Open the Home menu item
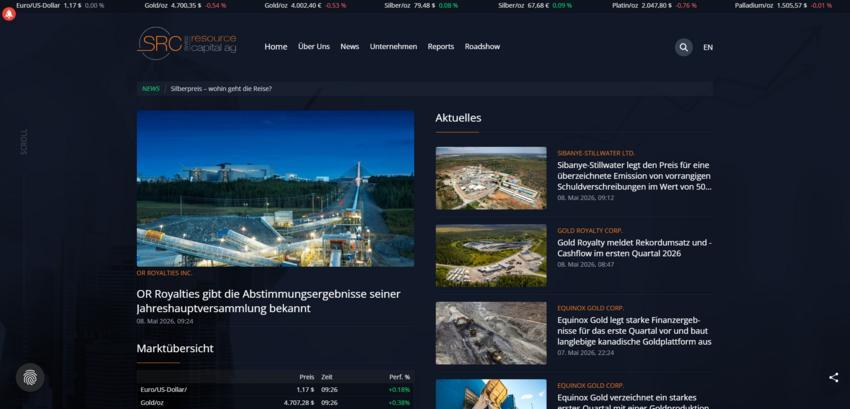This screenshot has height=409, width=850. click(276, 47)
